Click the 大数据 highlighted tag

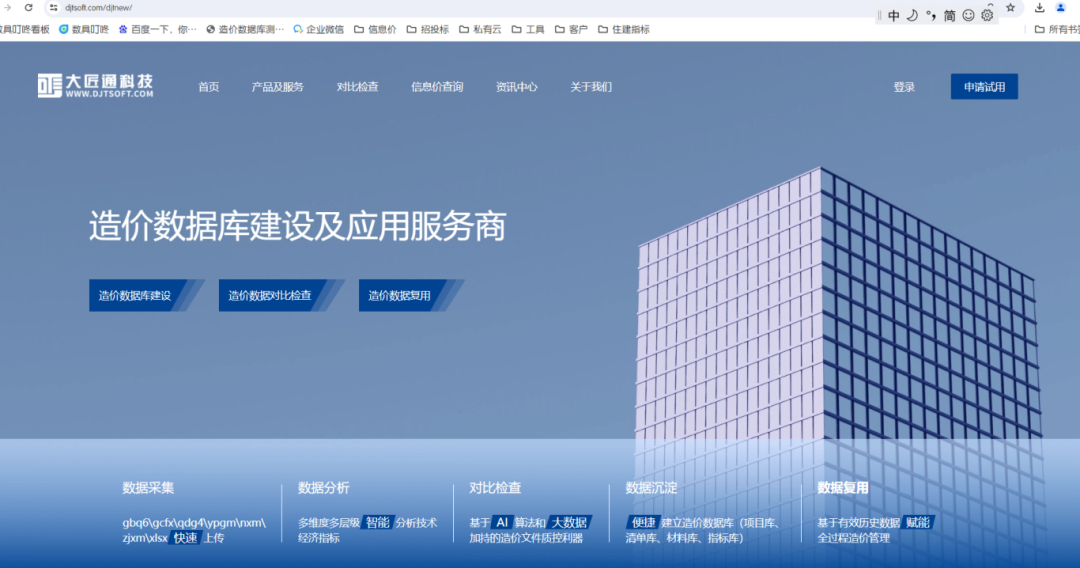coord(570,523)
